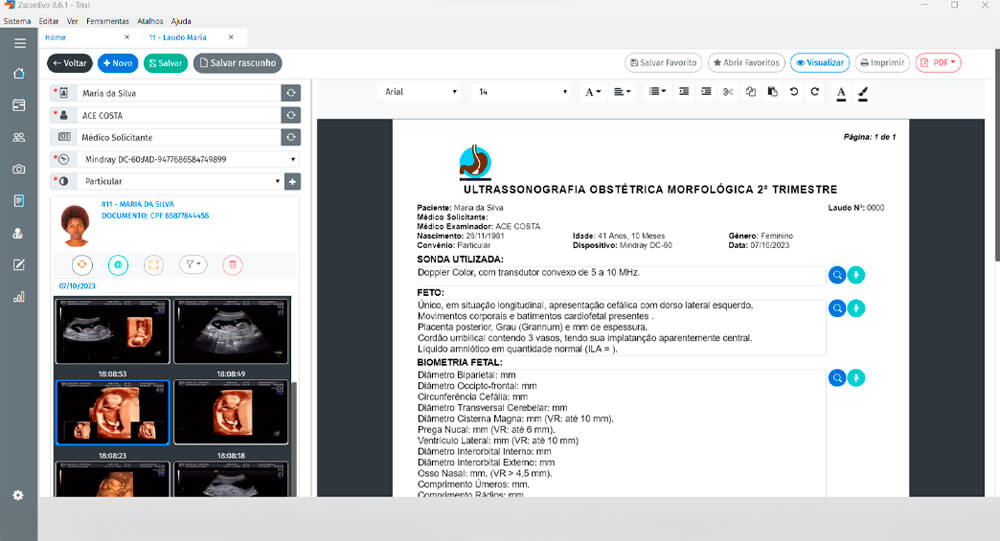The width and height of the screenshot is (1000, 541).
Task: Open the Mindray DC-60 device dropdown
Action: tap(175, 159)
